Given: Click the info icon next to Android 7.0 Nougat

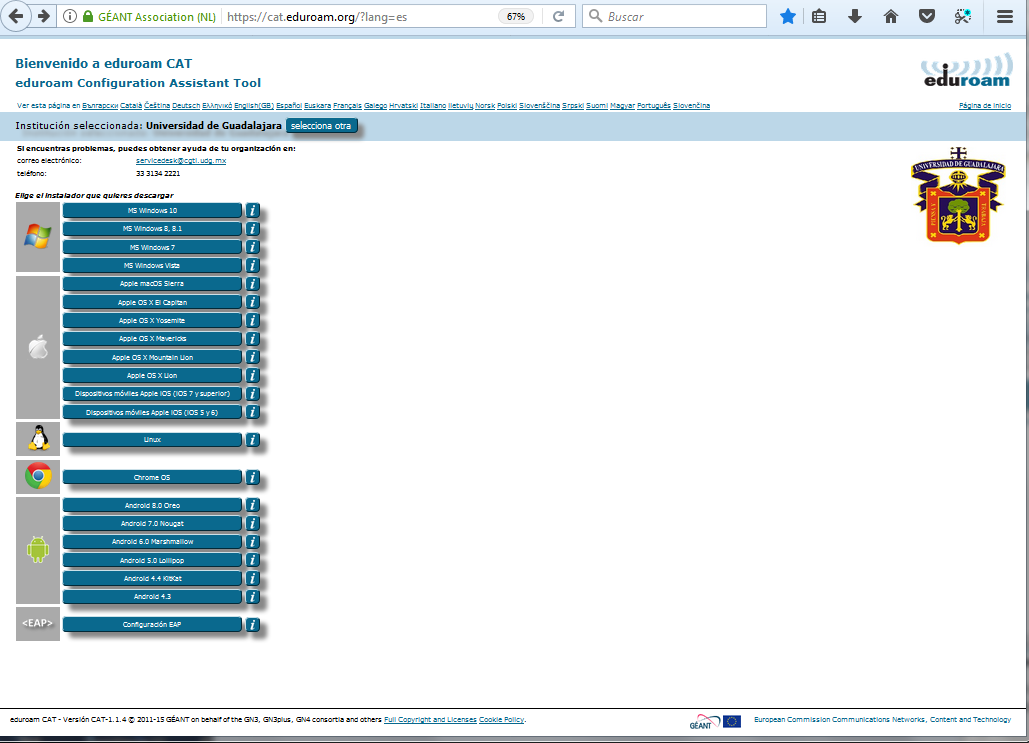Looking at the screenshot, I should point(253,524).
